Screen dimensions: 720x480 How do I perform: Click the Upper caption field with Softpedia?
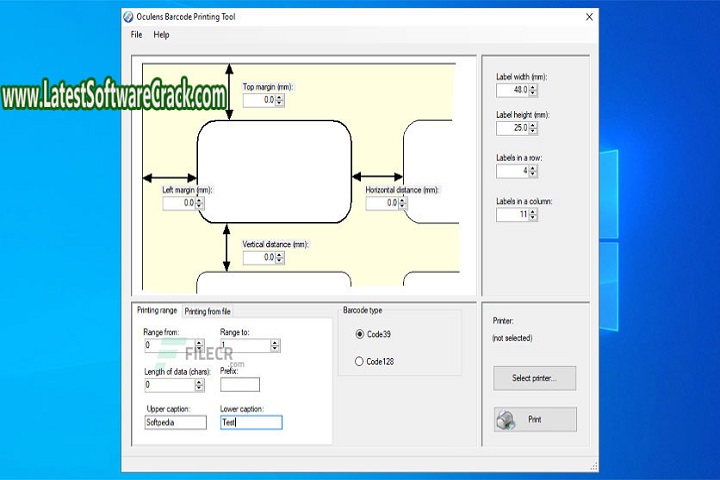click(175, 423)
